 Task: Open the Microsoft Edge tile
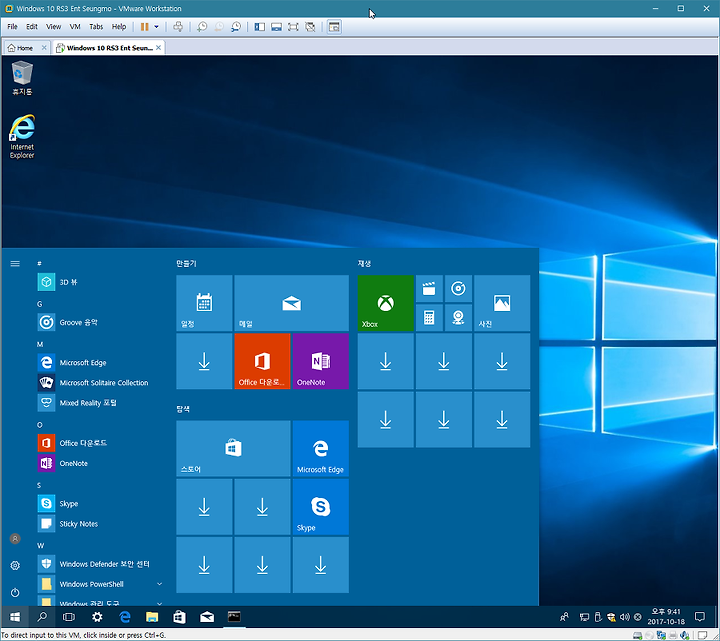[321, 449]
